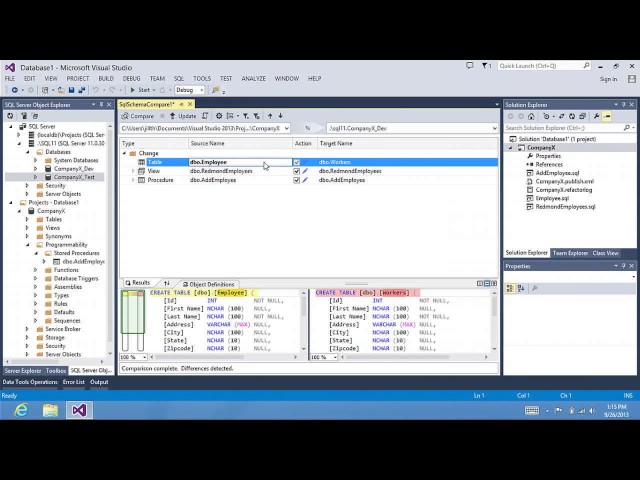
Task: Move to next difference (down arrow)
Action: (x=281, y=116)
